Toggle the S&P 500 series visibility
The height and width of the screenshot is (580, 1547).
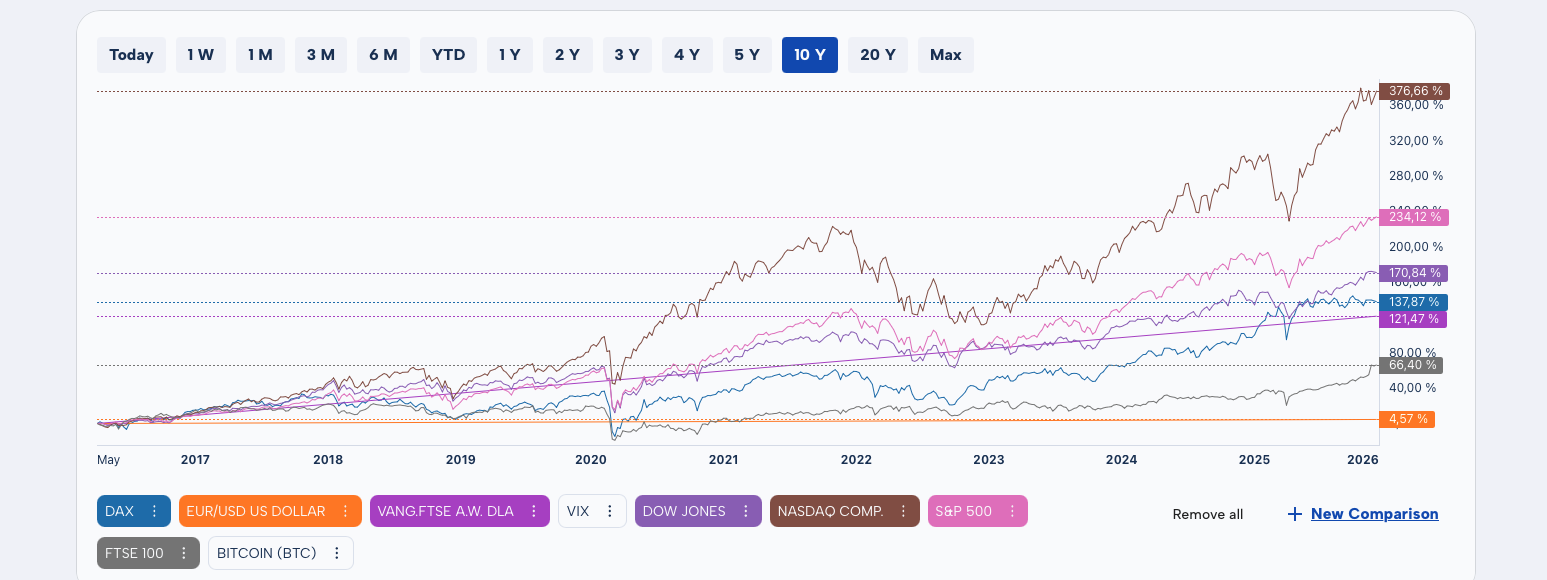click(x=965, y=511)
